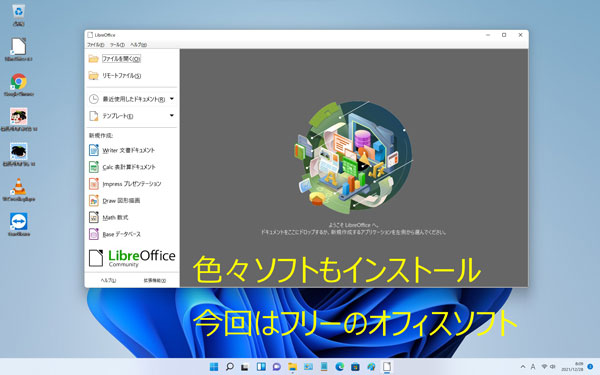Show 最近使用したドキュメント recent documents list

(x=127, y=99)
